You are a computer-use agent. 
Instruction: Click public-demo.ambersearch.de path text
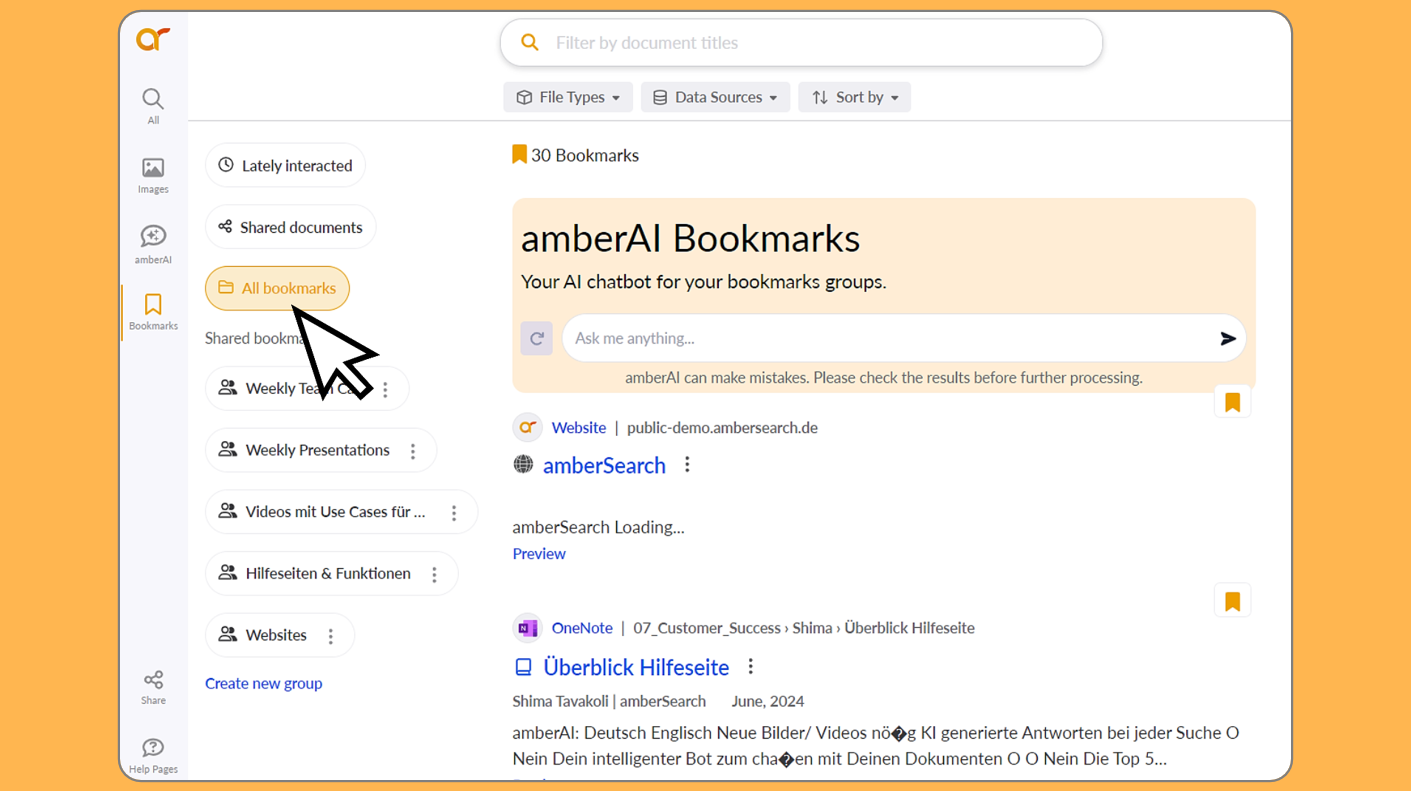pos(722,427)
